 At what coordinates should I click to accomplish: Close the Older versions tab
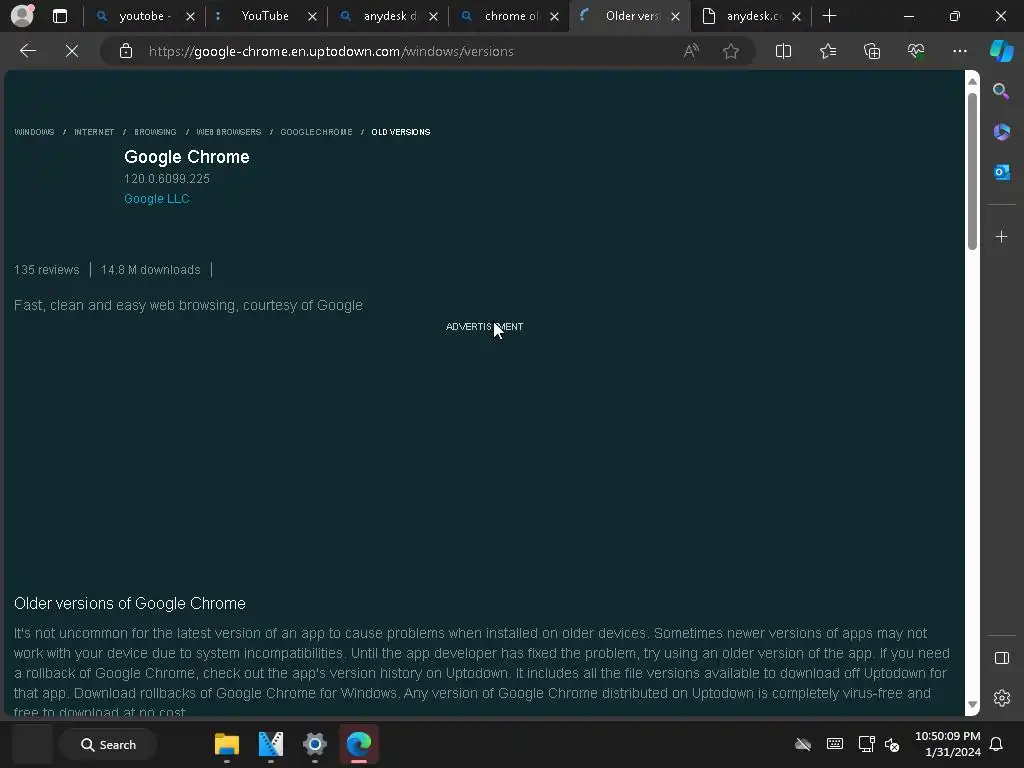point(675,16)
